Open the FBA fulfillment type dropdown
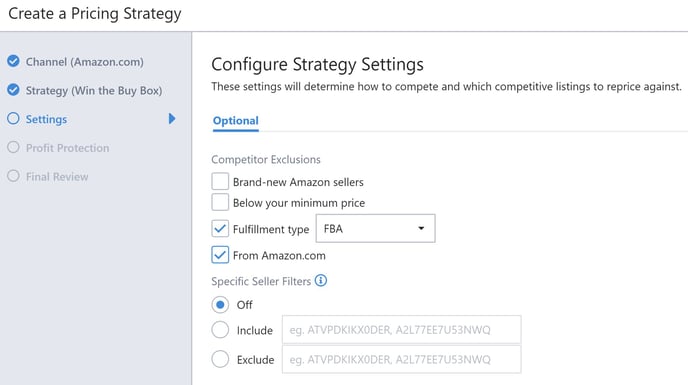The image size is (688, 385). tap(376, 228)
